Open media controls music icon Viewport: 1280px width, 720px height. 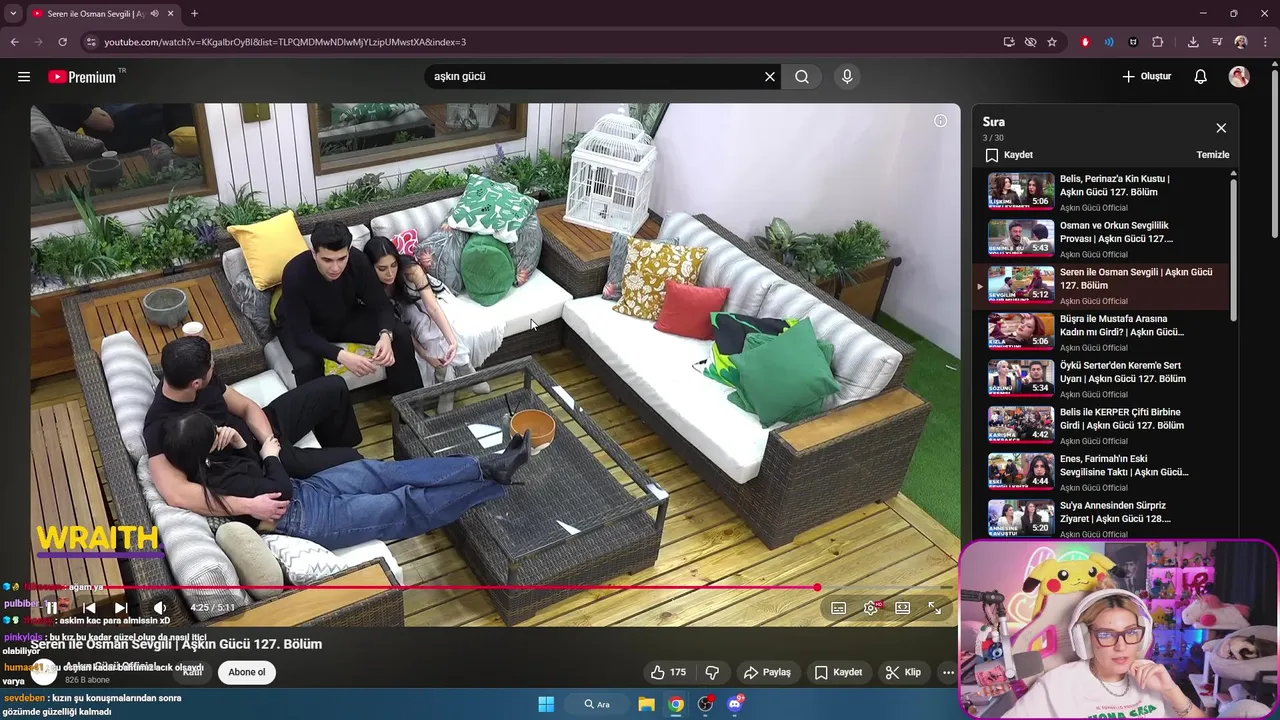[1217, 42]
